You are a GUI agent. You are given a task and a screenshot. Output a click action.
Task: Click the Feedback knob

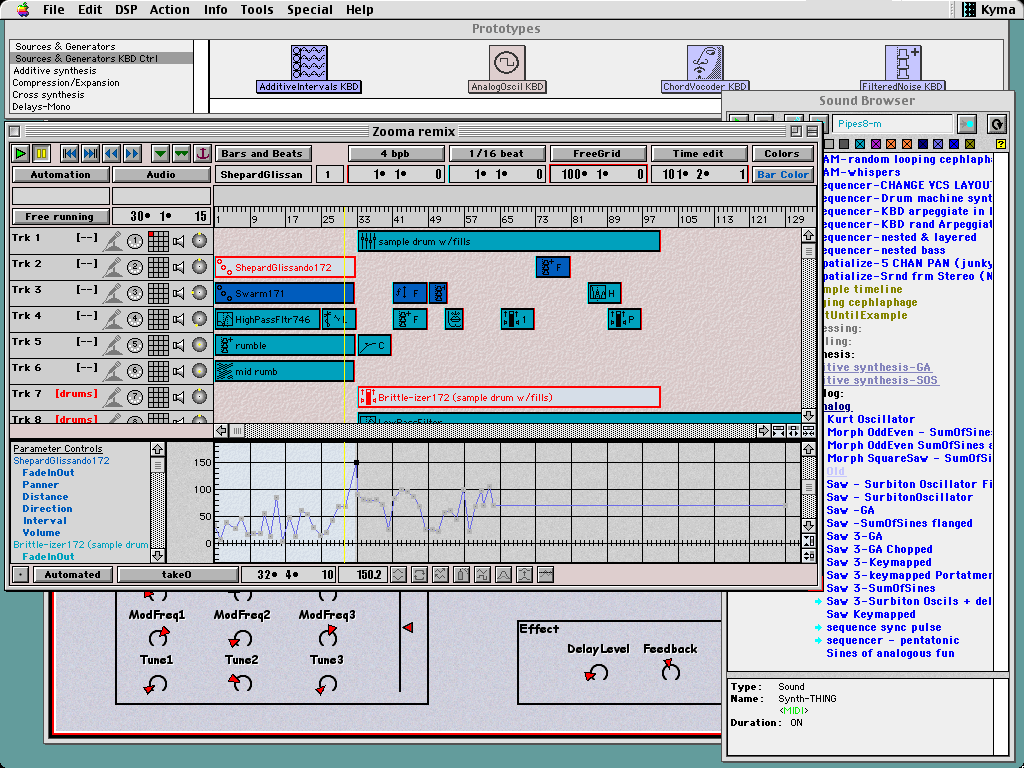click(x=670, y=670)
